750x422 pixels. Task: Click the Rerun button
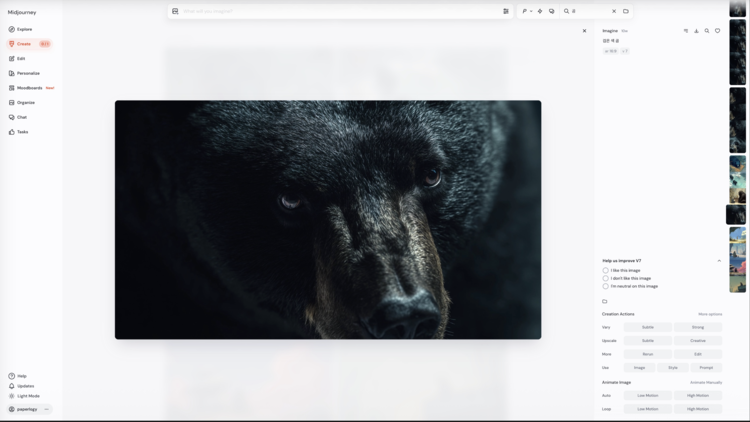click(648, 354)
